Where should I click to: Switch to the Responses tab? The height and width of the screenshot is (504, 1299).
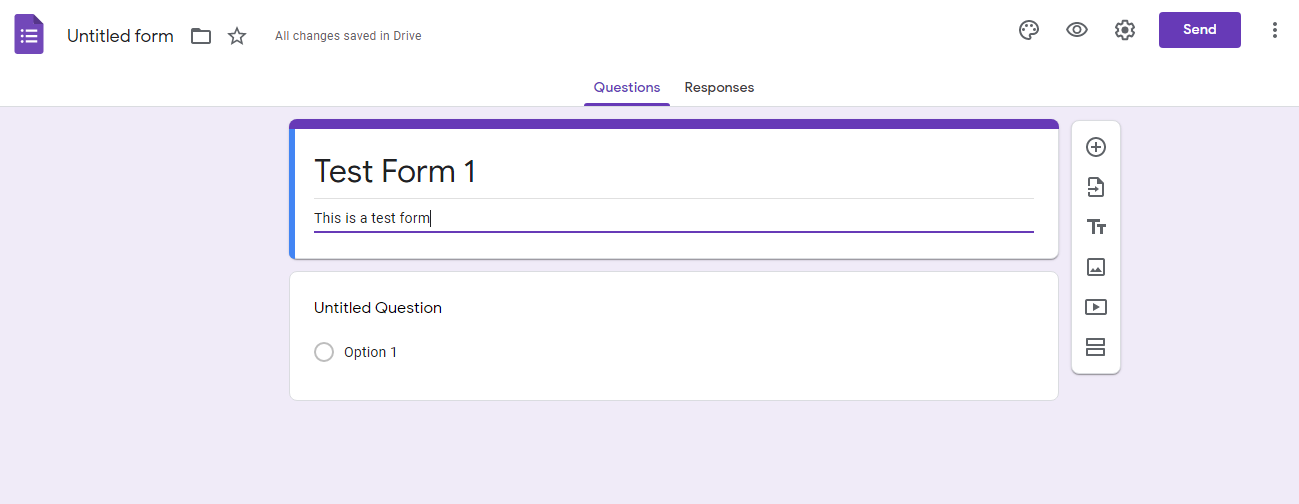pyautogui.click(x=719, y=88)
